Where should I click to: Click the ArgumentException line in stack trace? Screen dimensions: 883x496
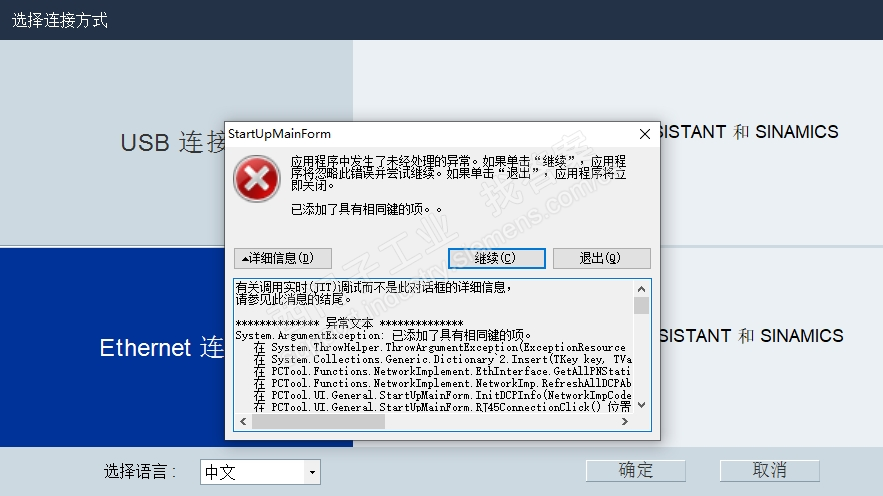click(x=383, y=336)
